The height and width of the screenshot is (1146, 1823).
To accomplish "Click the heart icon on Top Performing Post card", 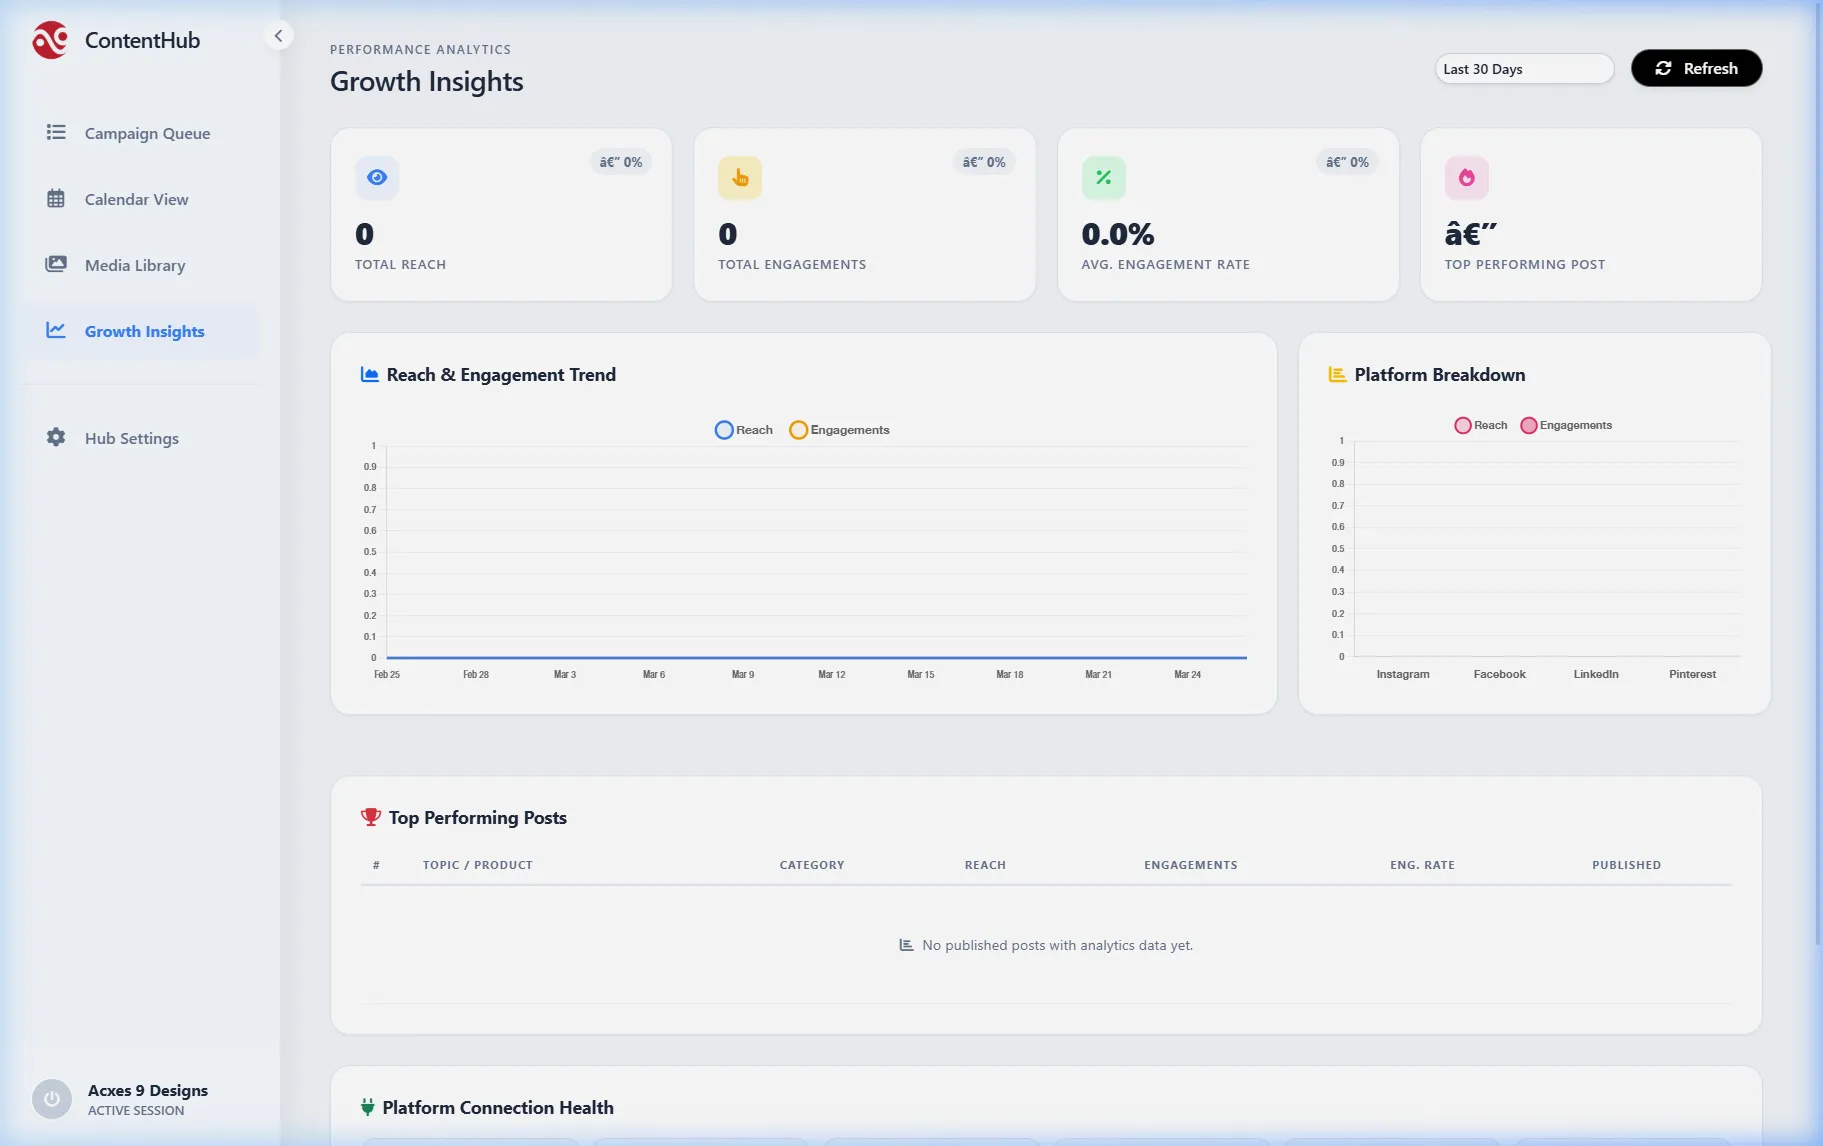I will click(1467, 177).
